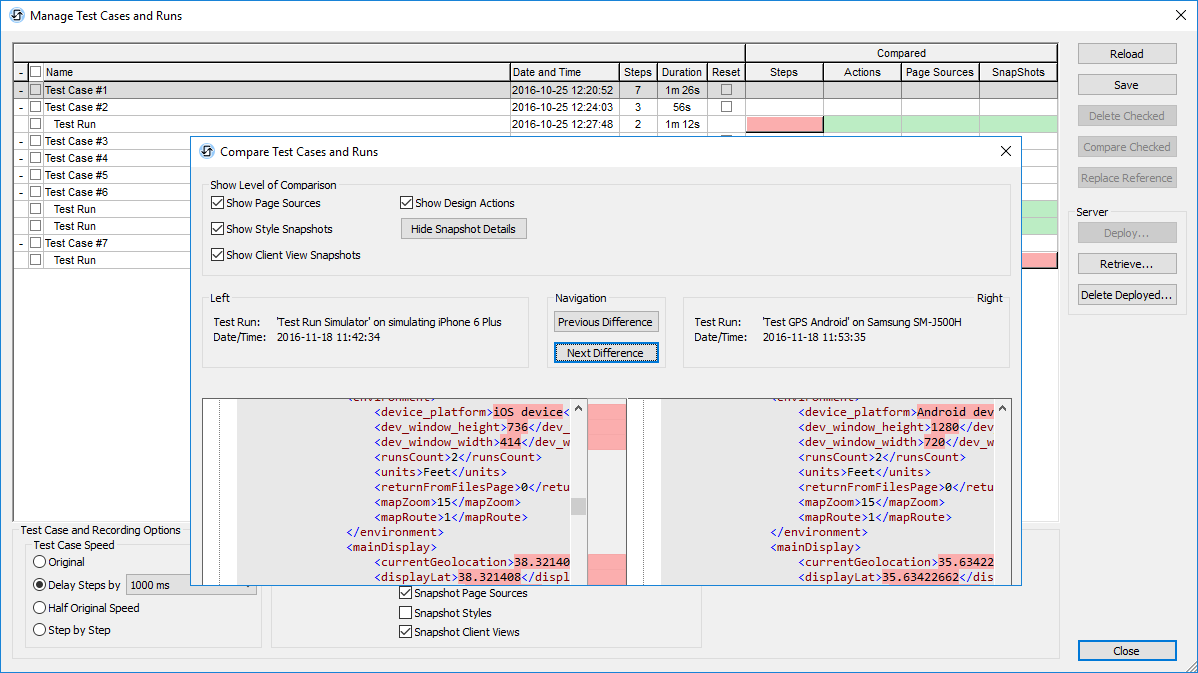
Task: Click the Delete Deployed... button
Action: pyautogui.click(x=1127, y=295)
